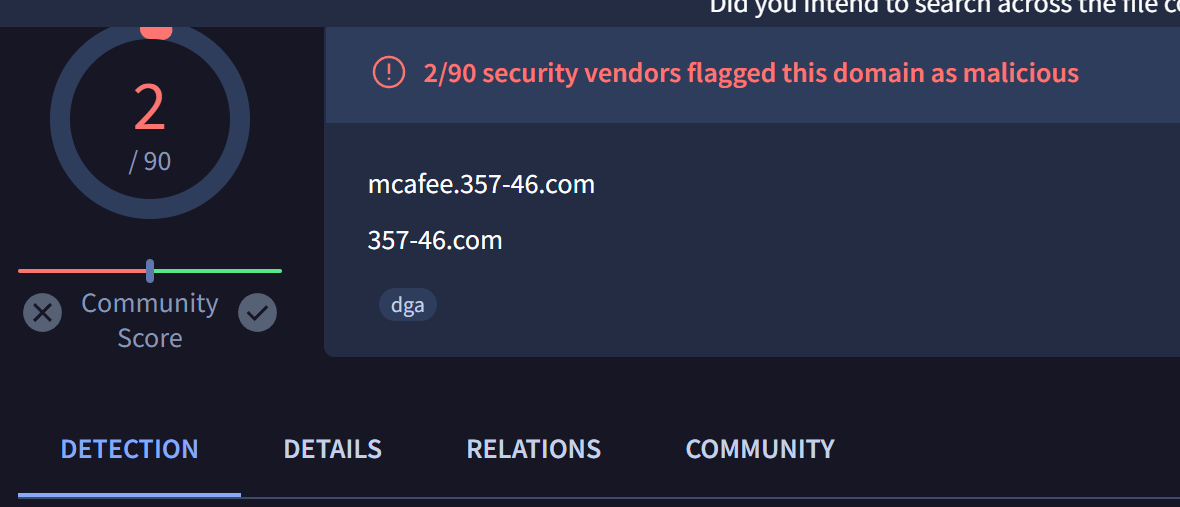Screen dimensions: 1180x507
Task: Click the 'Did you intend to search' prompt
Action: click(944, 6)
